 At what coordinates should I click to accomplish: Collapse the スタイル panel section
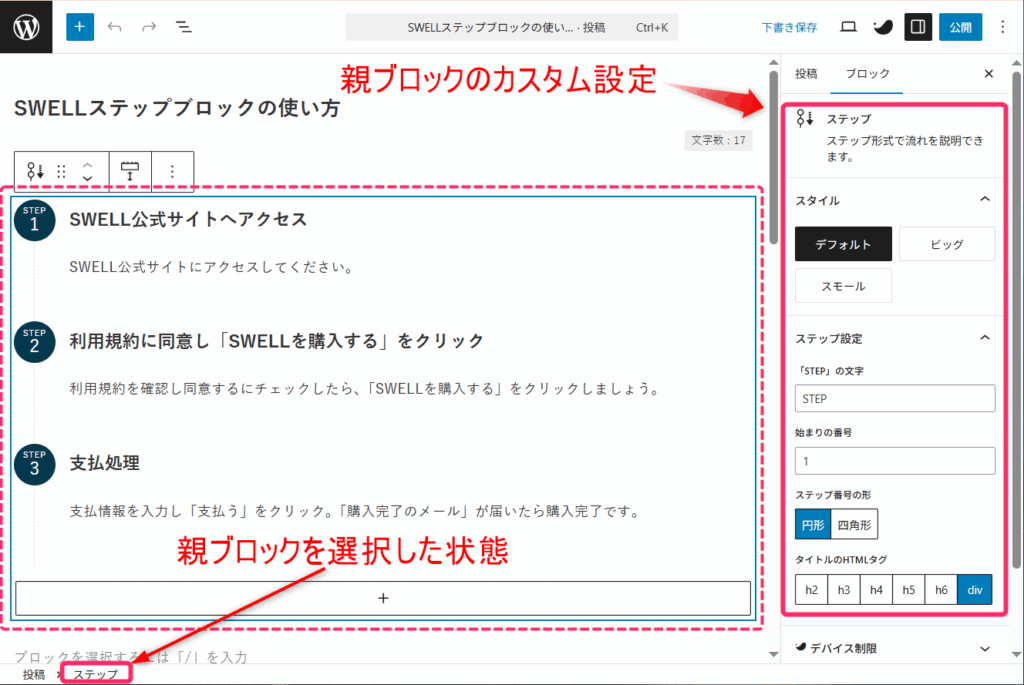click(x=985, y=200)
